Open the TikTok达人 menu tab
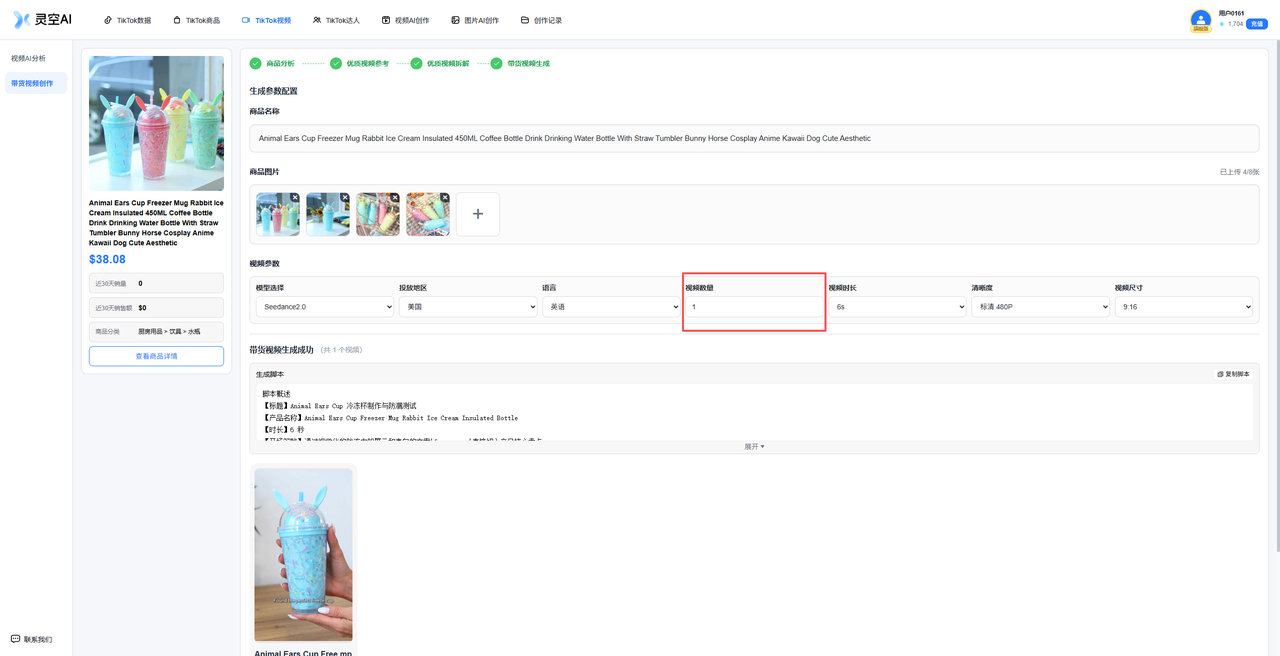Viewport: 1280px width, 656px height. tap(336, 20)
